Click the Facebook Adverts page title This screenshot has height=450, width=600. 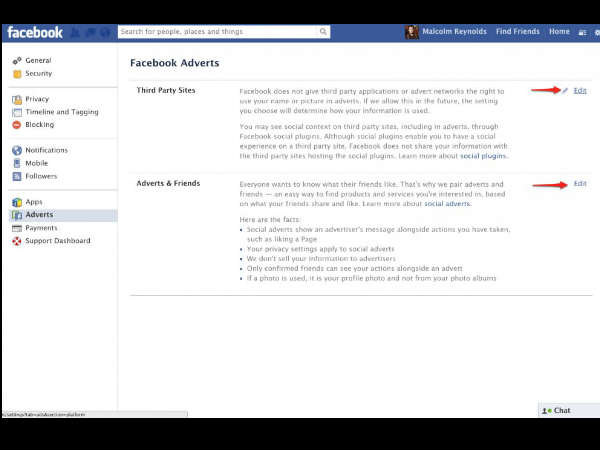coord(174,63)
